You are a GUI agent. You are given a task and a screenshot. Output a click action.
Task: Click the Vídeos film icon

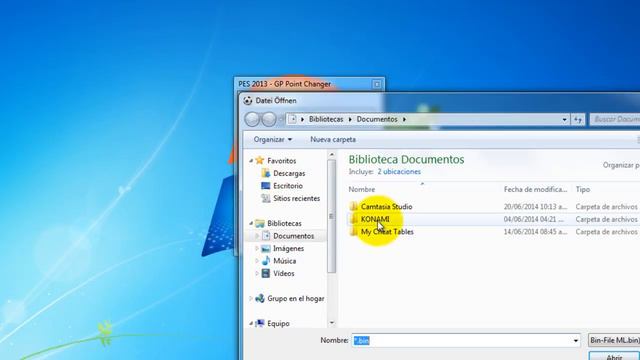tap(266, 273)
